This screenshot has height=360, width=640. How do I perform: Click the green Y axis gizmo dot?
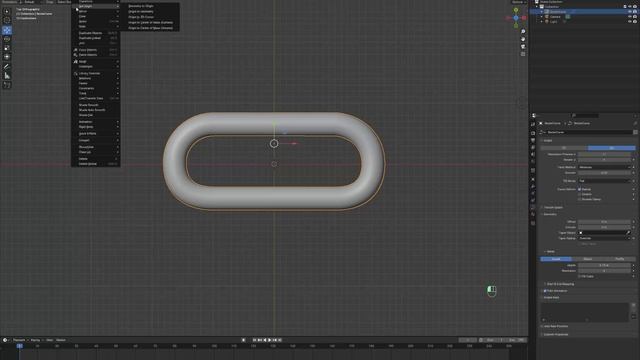click(x=516, y=10)
